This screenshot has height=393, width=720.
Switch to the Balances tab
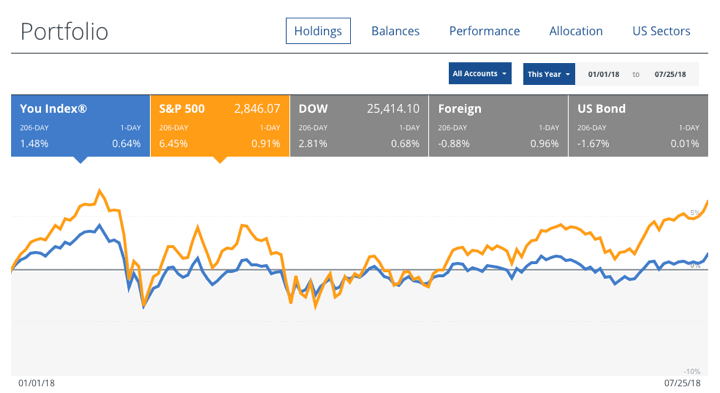[395, 31]
